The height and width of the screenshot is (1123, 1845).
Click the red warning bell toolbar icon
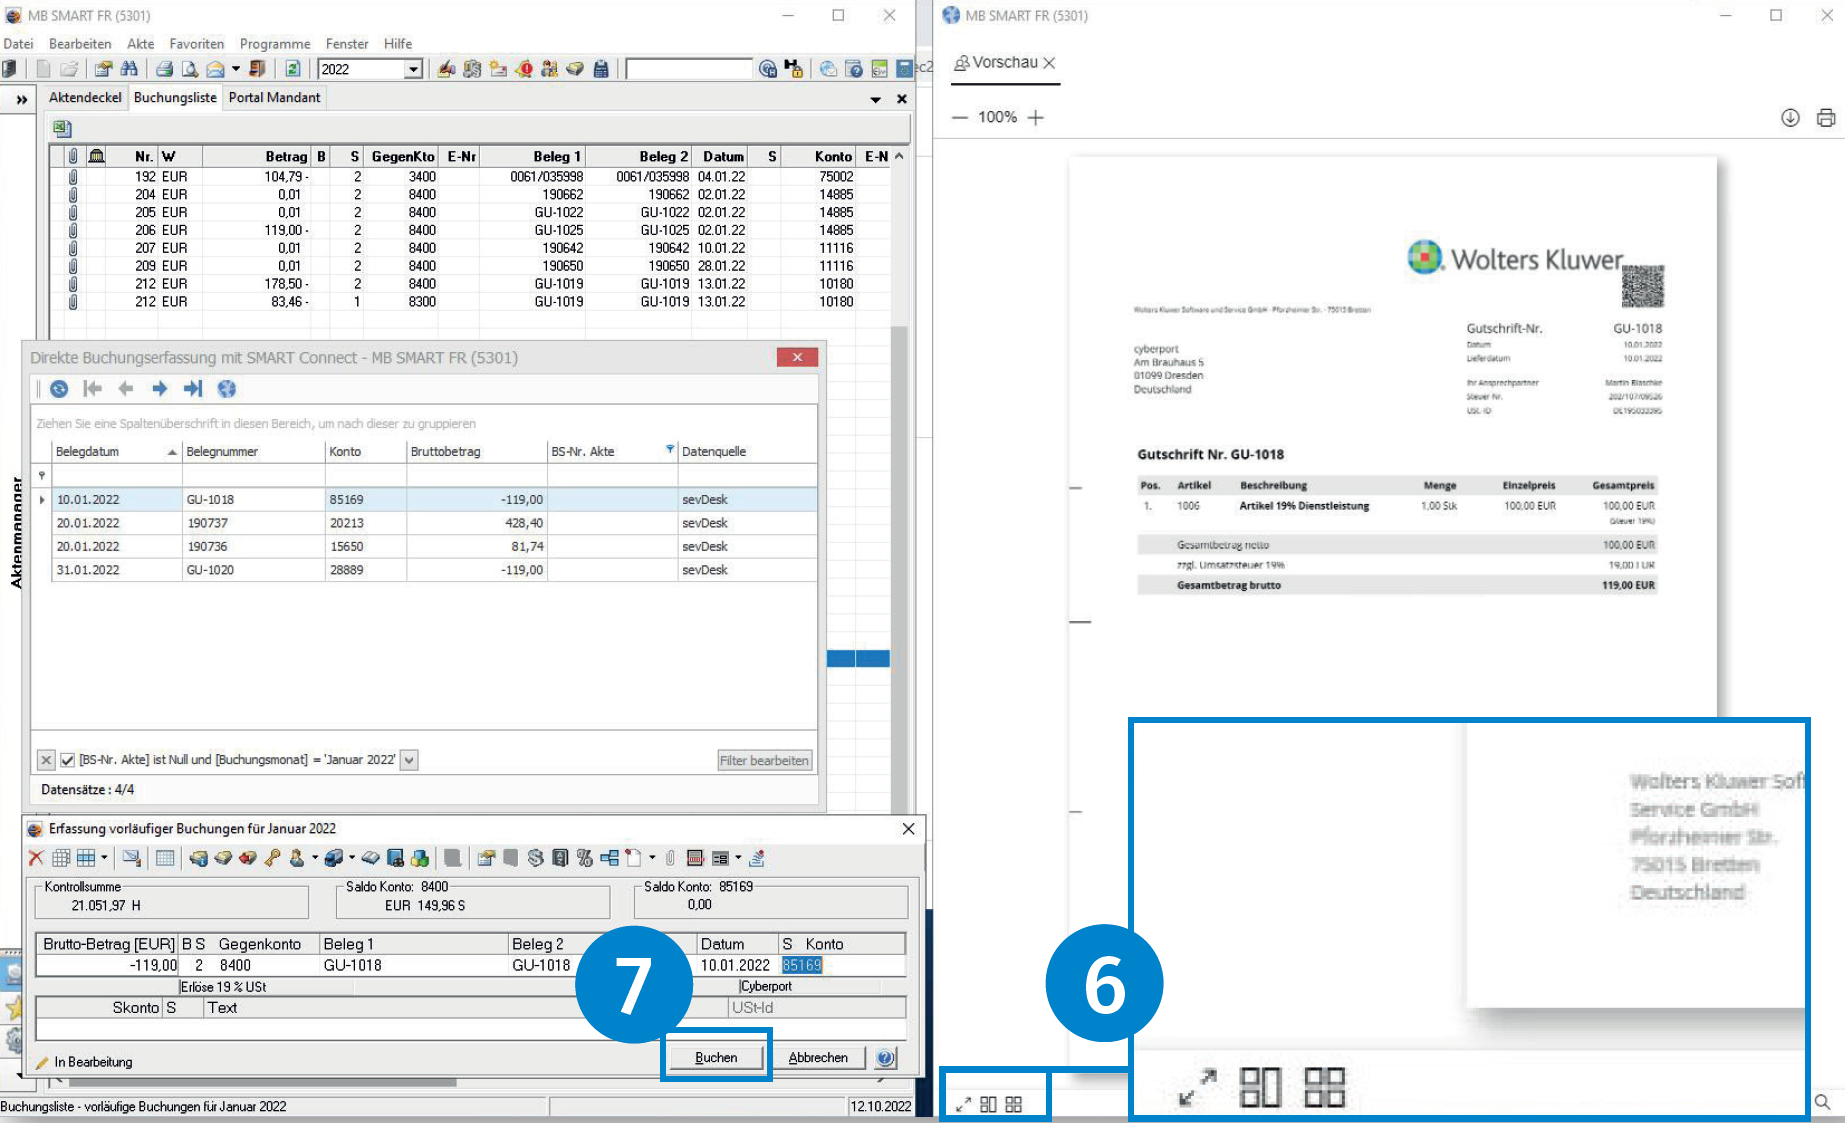tap(523, 69)
